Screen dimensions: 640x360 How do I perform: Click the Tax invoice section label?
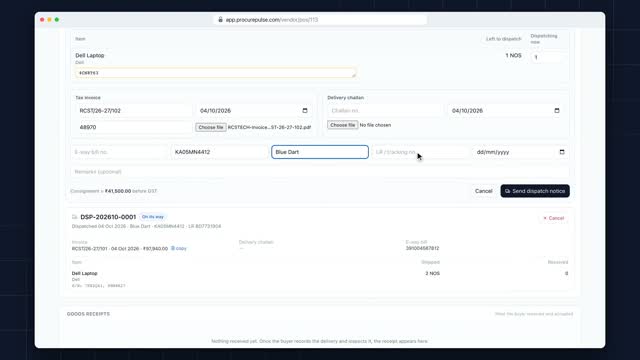[x=88, y=98]
